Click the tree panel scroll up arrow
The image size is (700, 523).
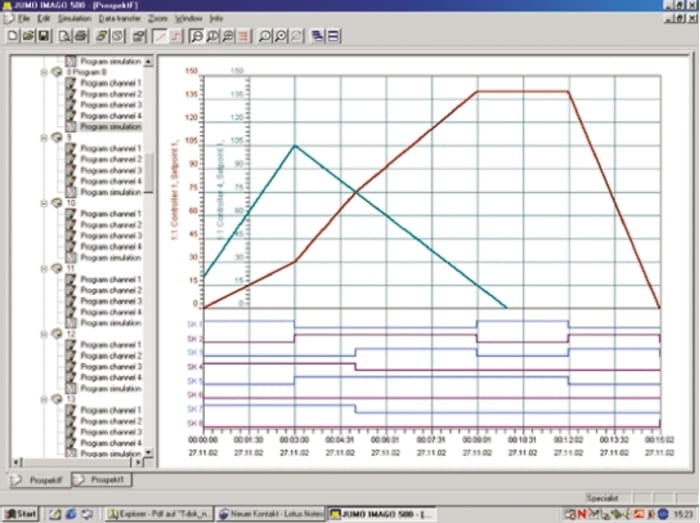click(x=149, y=61)
